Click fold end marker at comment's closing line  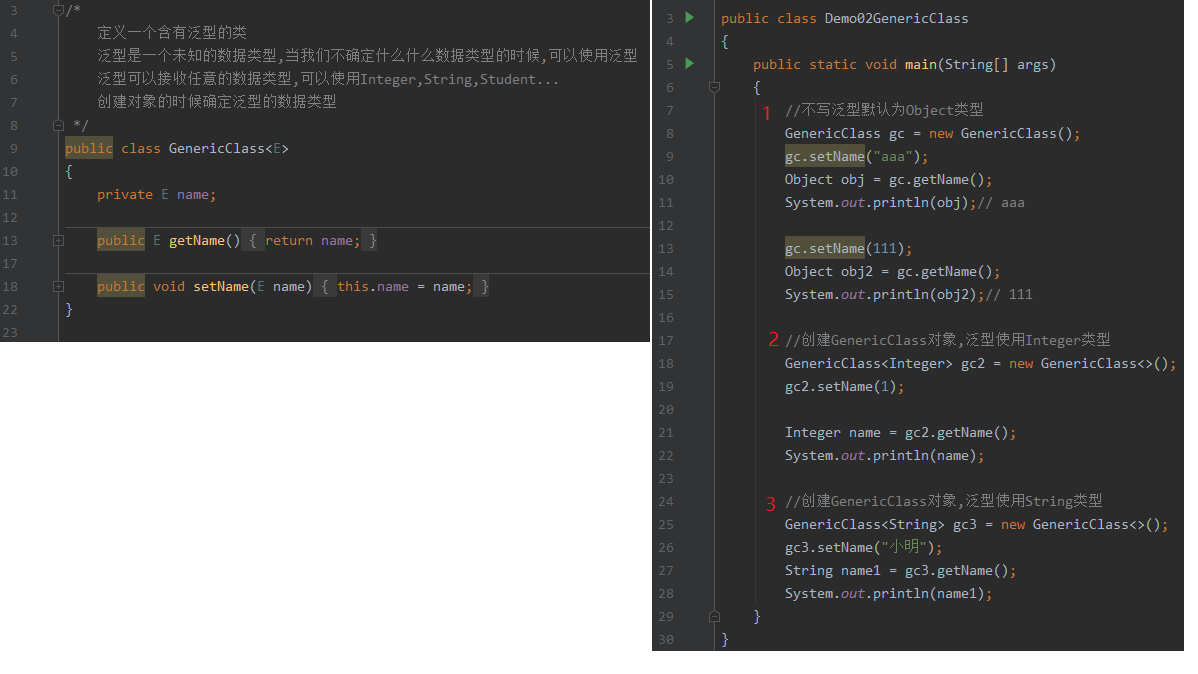click(x=58, y=126)
